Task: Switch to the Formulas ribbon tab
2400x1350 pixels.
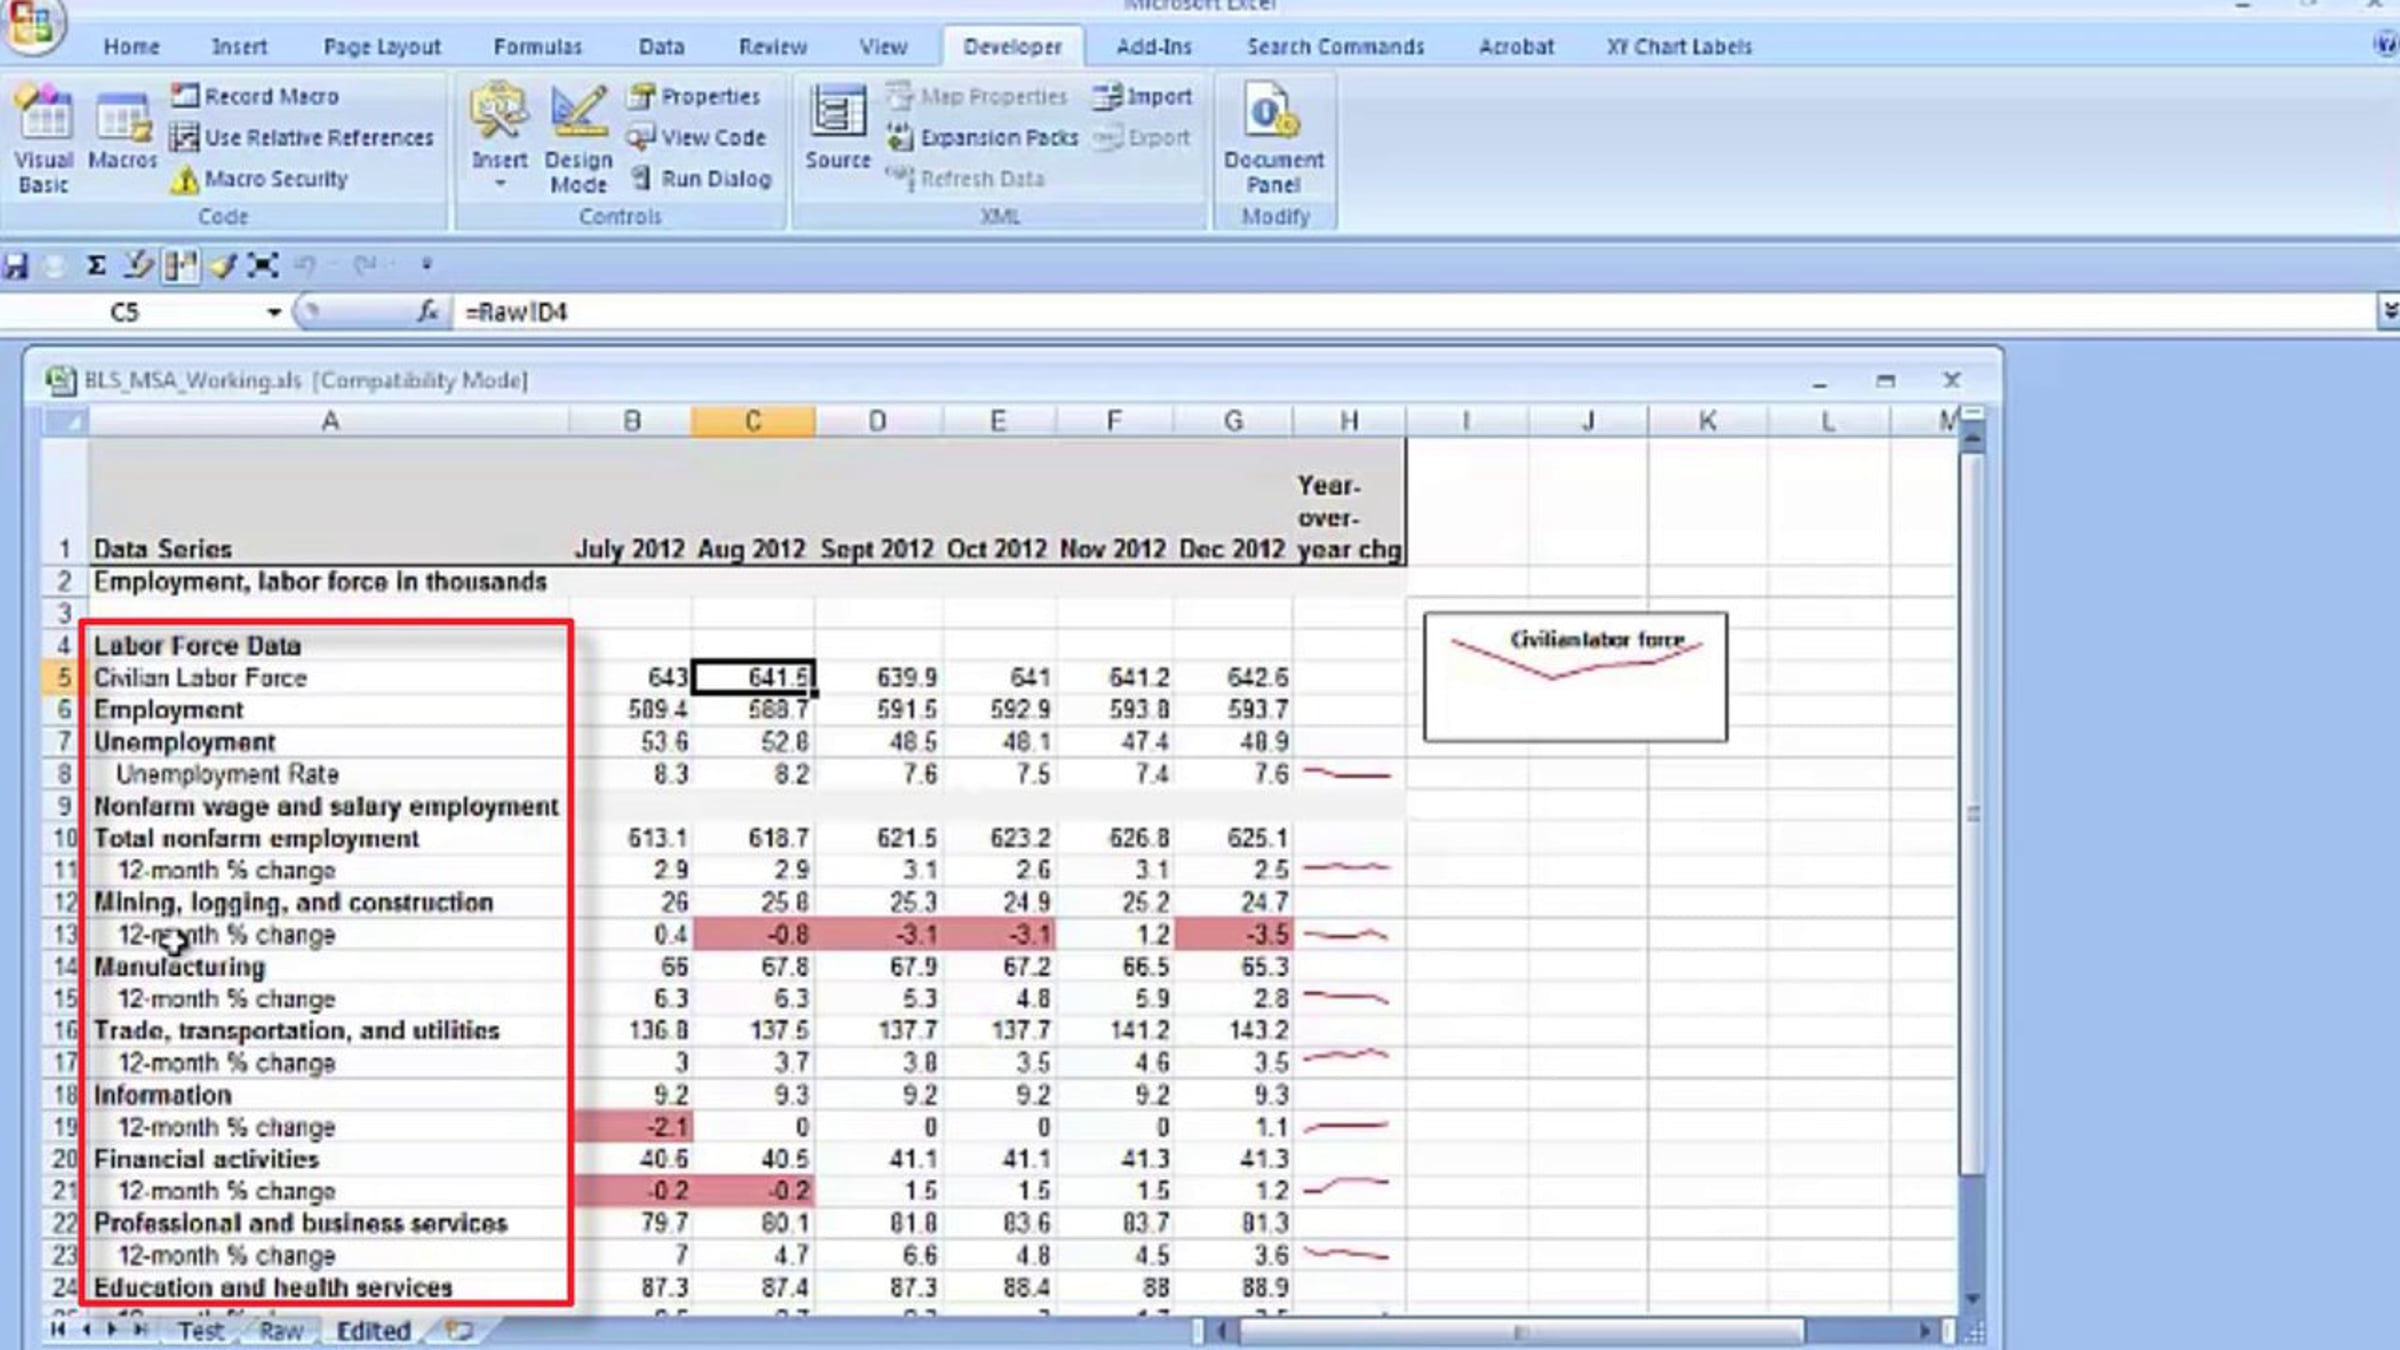Action: click(x=537, y=47)
